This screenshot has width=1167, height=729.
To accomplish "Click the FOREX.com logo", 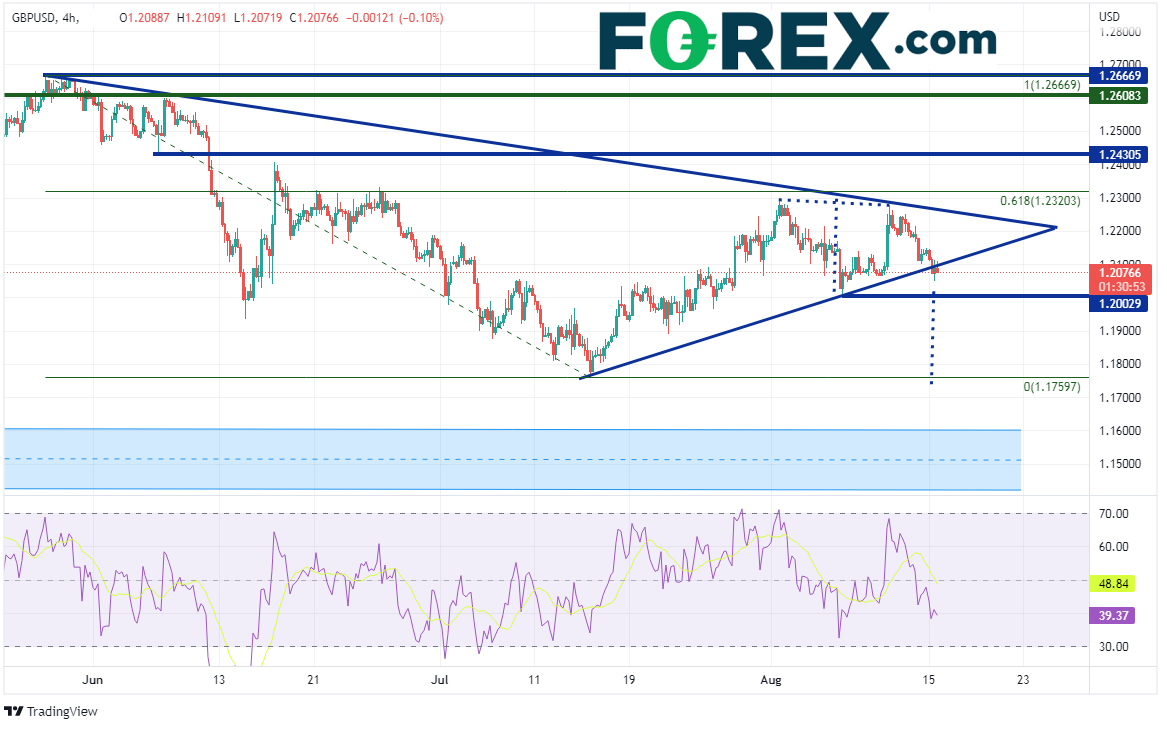I will click(797, 39).
